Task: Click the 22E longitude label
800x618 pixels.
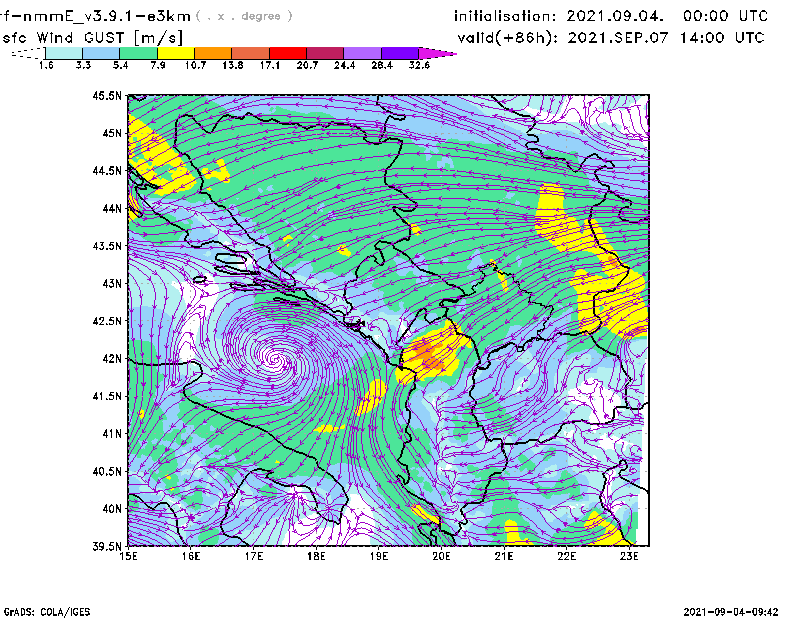Action: 567,557
